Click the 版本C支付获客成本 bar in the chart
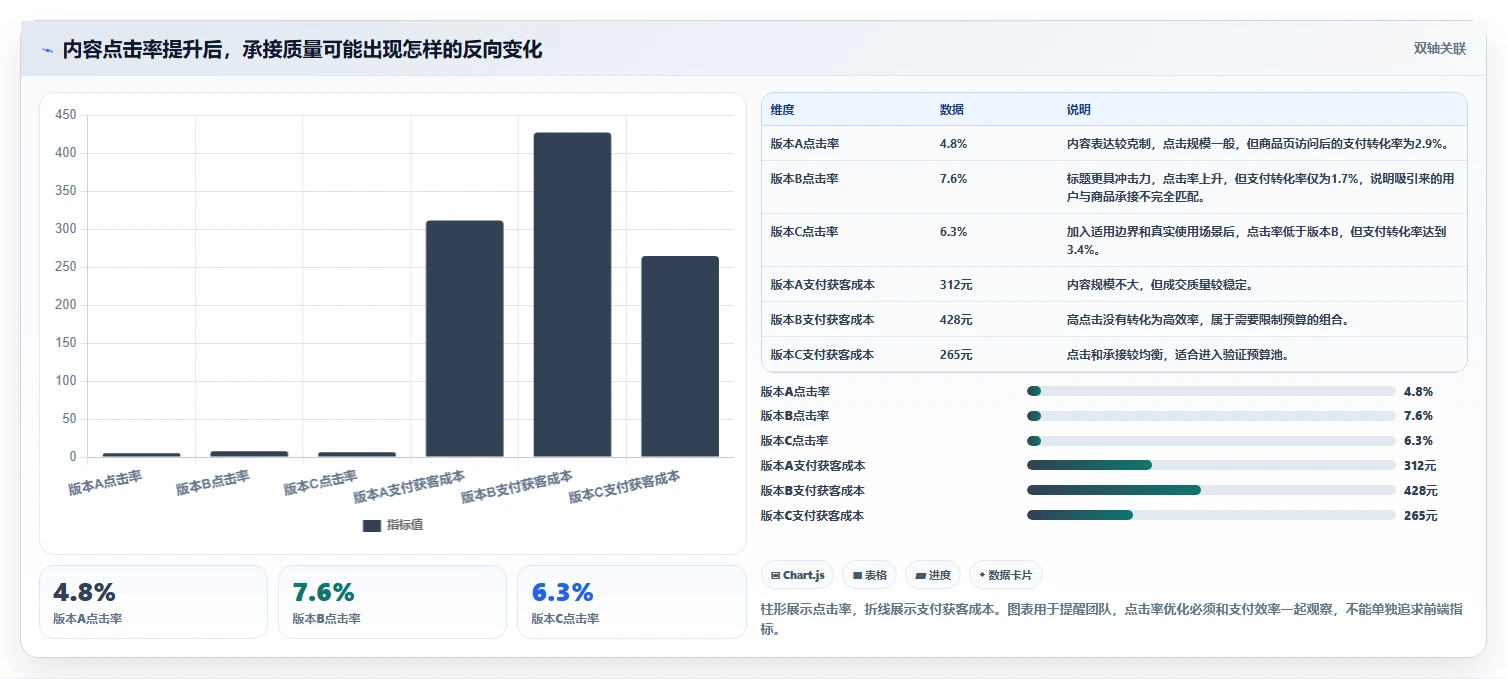Image resolution: width=1507 pixels, height=679 pixels. tap(680, 357)
